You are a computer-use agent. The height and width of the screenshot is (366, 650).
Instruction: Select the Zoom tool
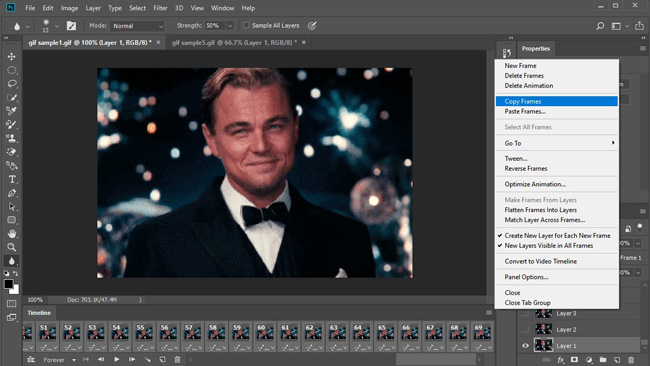[12, 247]
